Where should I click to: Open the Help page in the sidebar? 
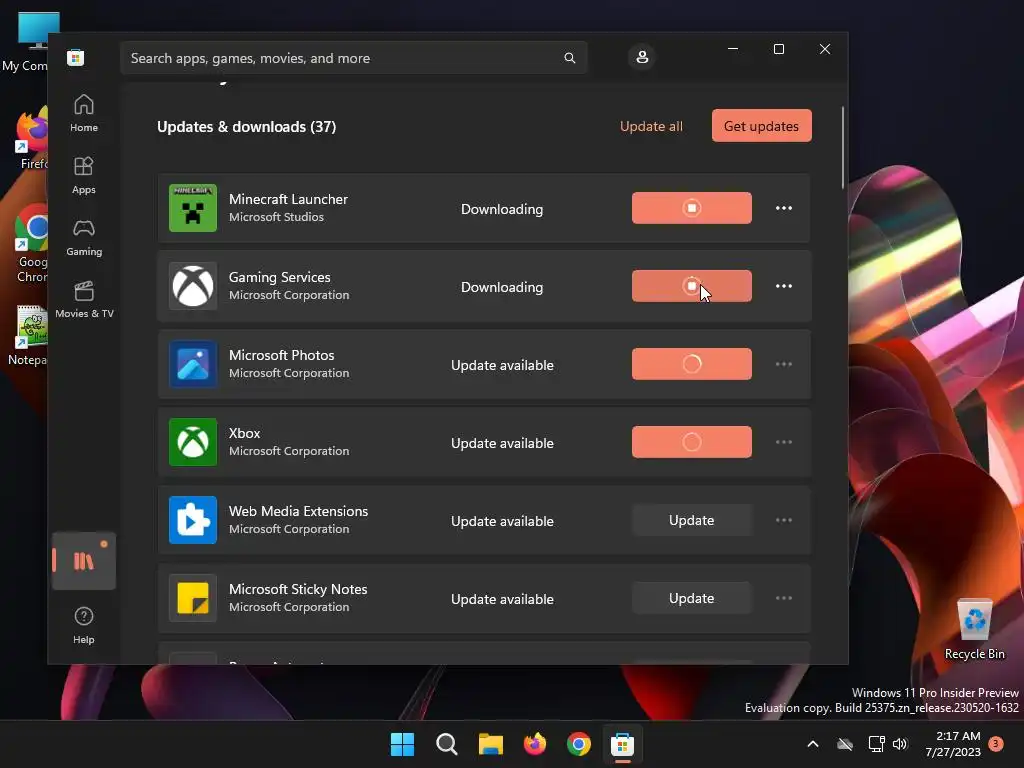pos(84,625)
